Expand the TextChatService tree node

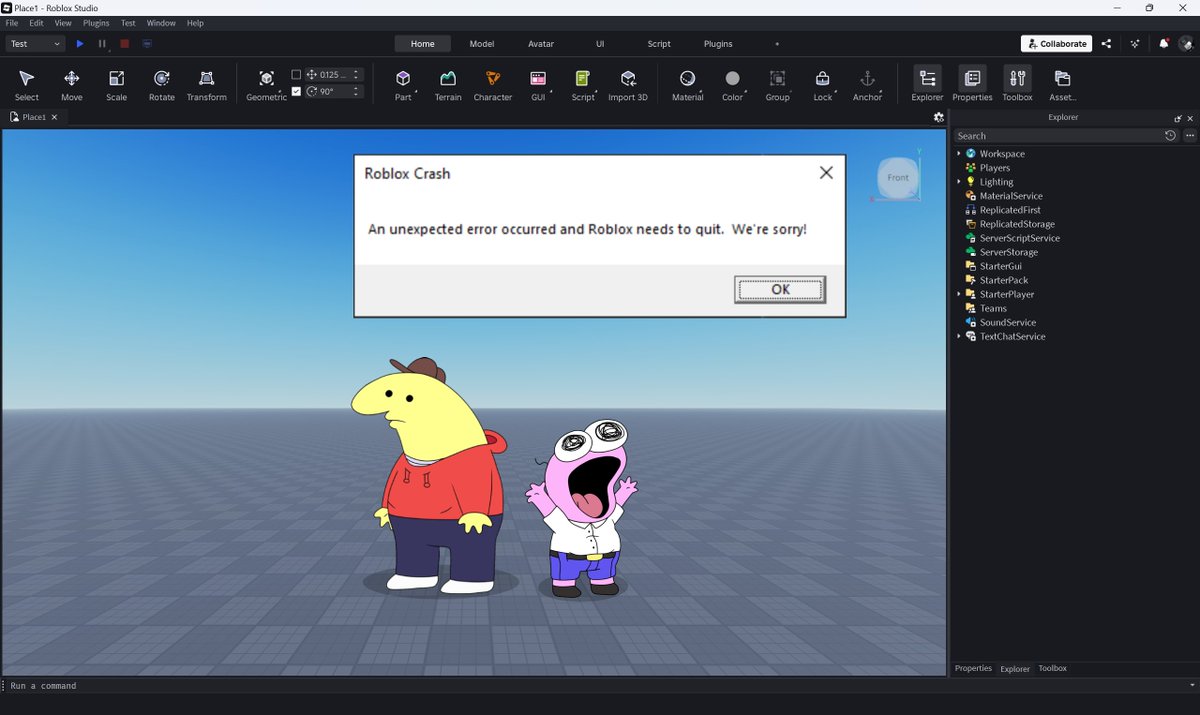click(x=959, y=336)
